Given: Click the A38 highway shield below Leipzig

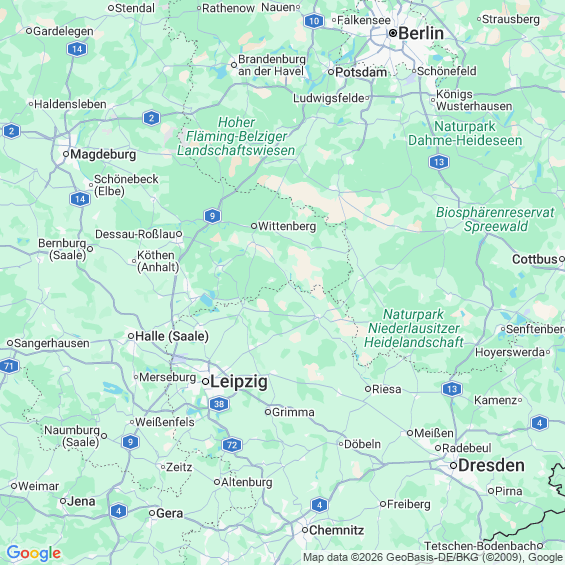Looking at the screenshot, I should [x=219, y=404].
